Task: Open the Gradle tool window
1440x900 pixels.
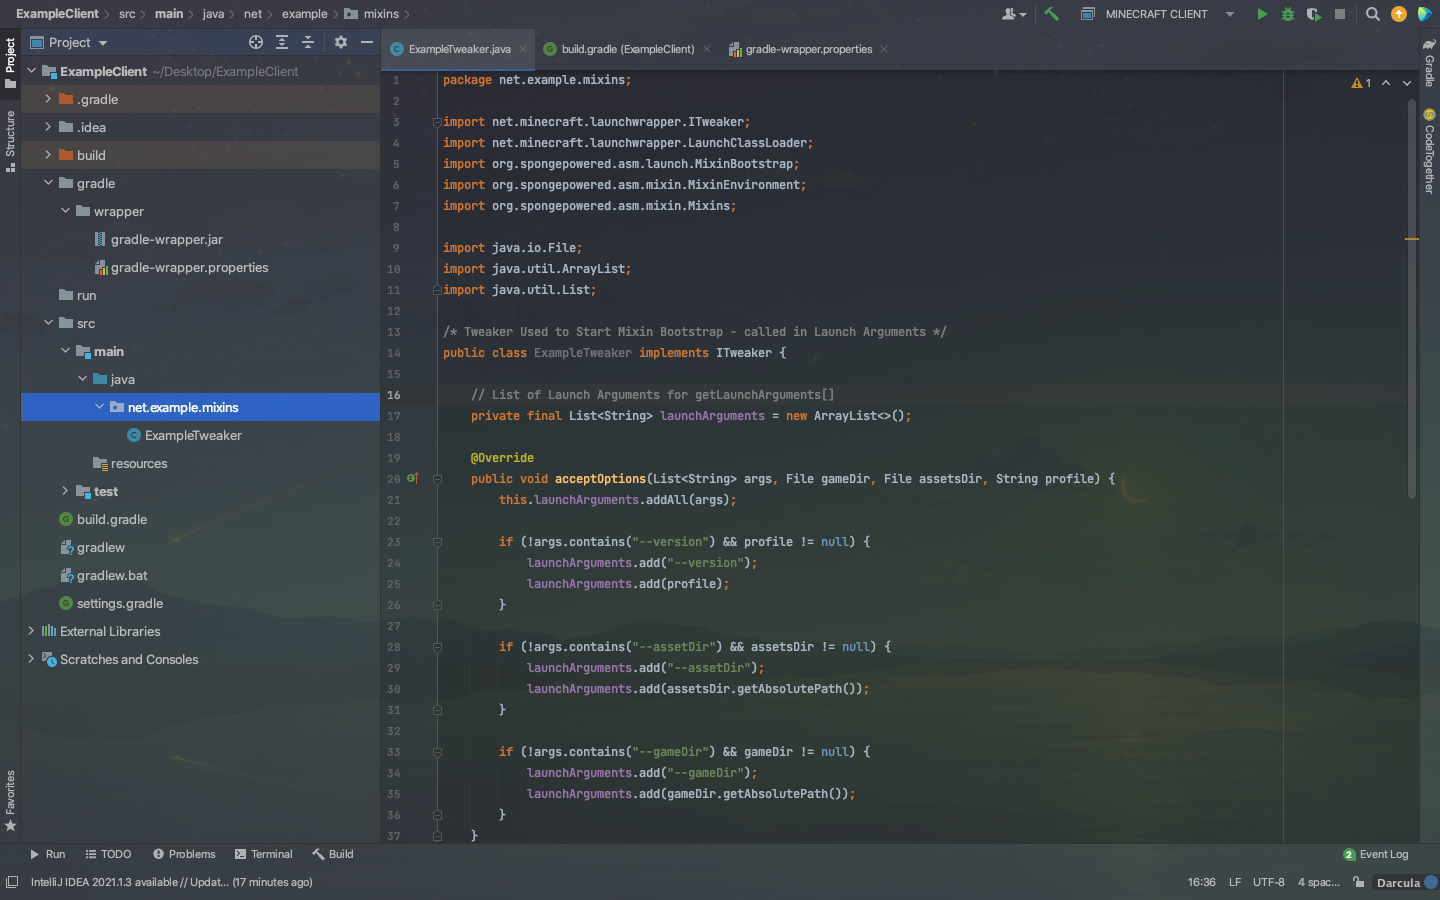Action: (x=1429, y=64)
